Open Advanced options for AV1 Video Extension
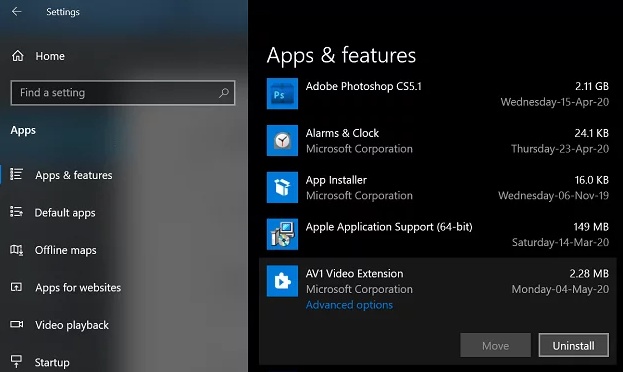The height and width of the screenshot is (372, 623). pyautogui.click(x=349, y=305)
